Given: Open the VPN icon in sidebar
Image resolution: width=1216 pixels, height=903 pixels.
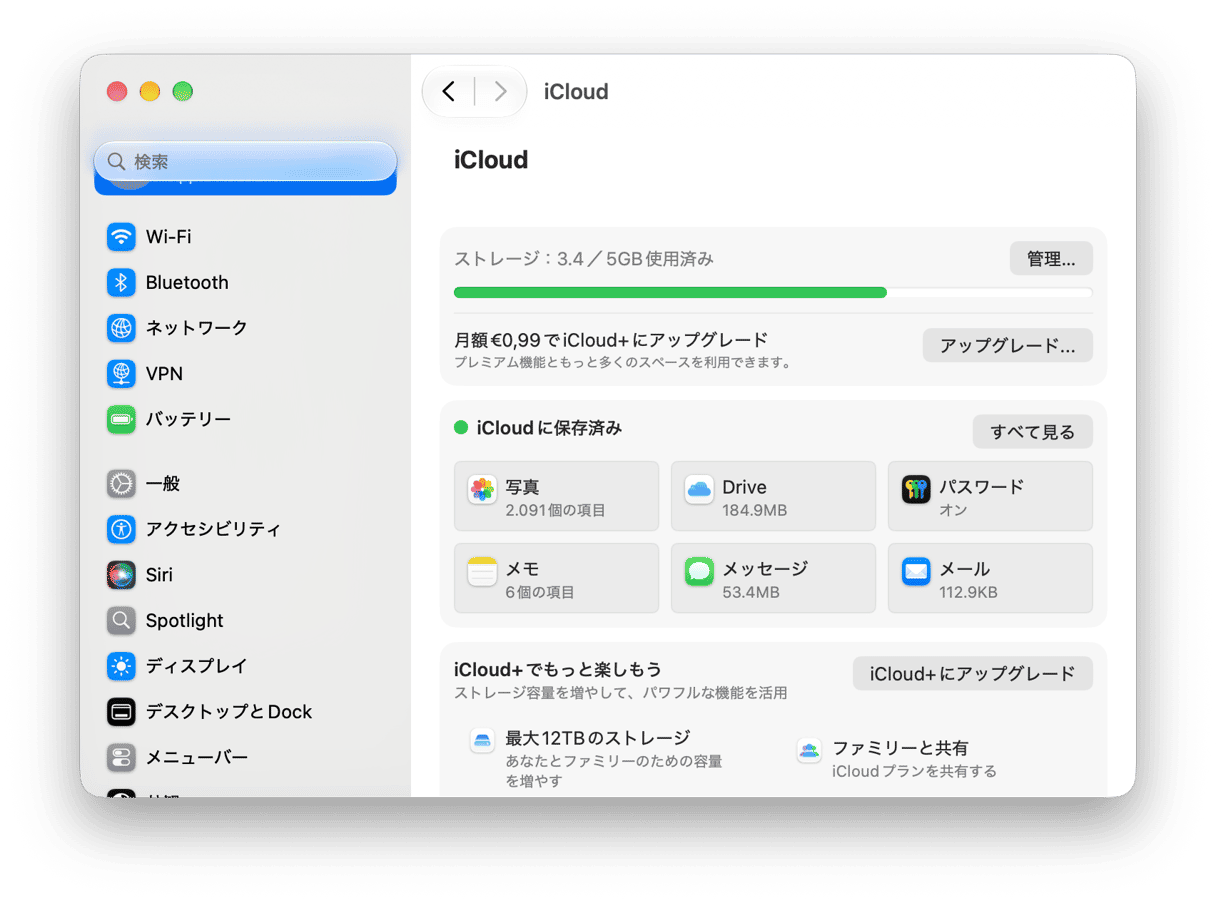Looking at the screenshot, I should pos(121,374).
